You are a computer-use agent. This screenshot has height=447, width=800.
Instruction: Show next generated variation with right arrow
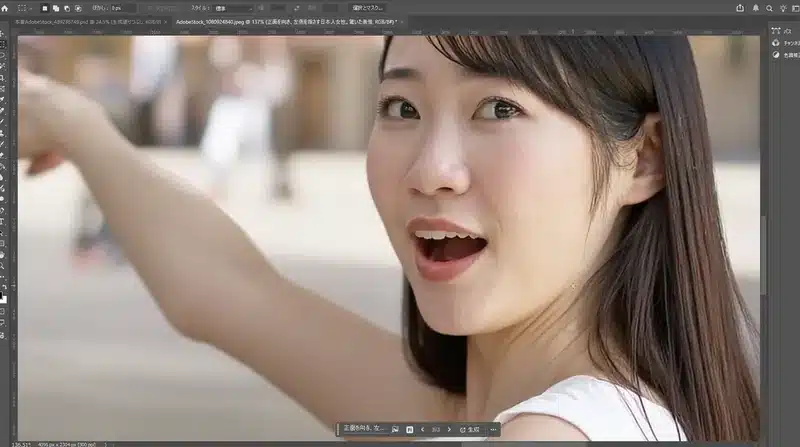[x=449, y=429]
